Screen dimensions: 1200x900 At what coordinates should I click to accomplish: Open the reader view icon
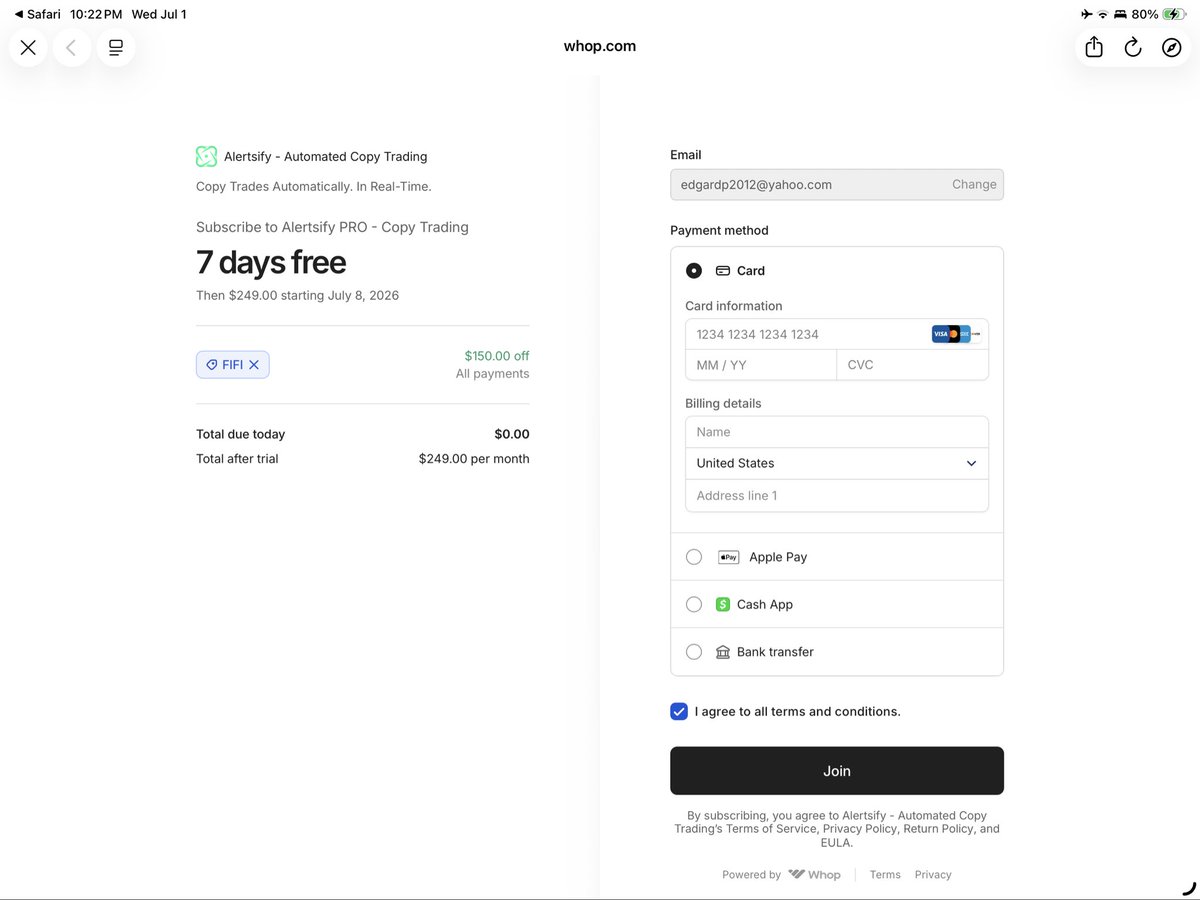tap(116, 47)
